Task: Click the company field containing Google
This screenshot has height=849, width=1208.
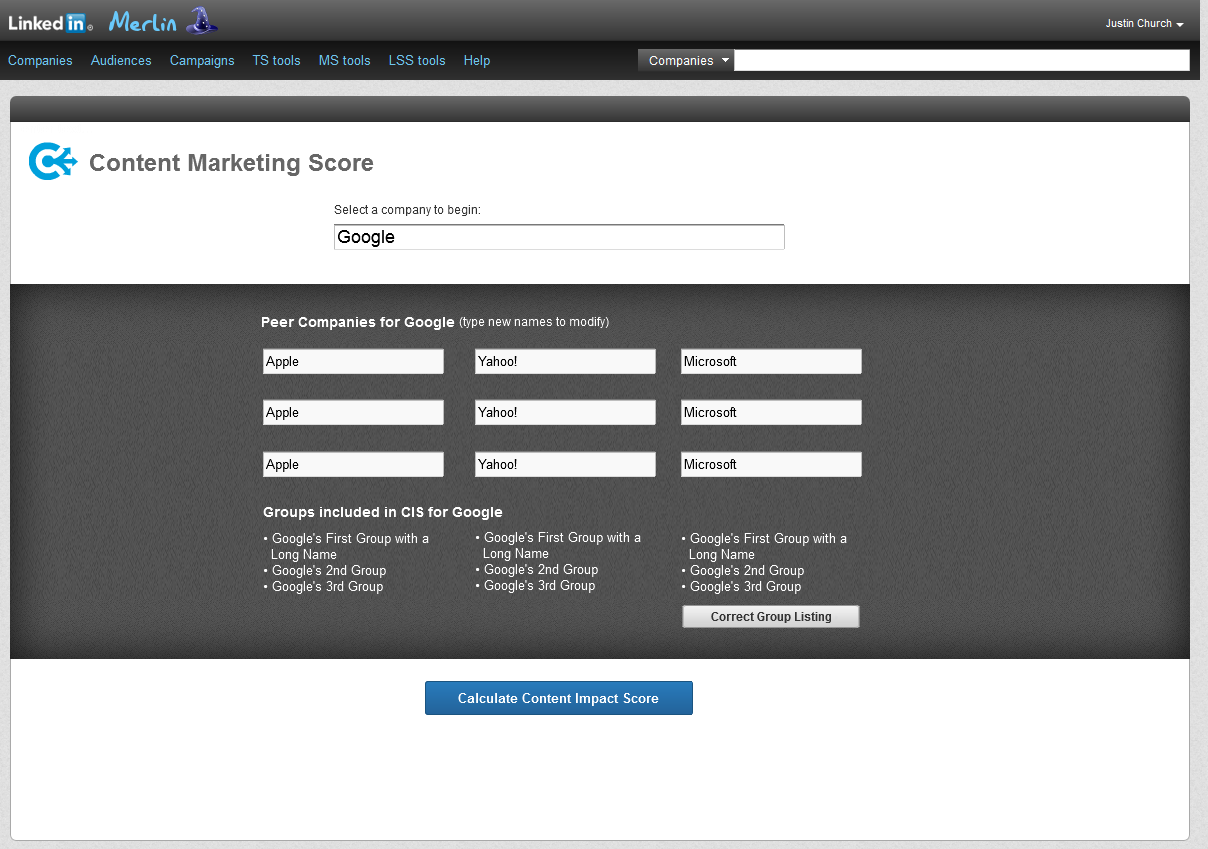Action: [x=559, y=237]
